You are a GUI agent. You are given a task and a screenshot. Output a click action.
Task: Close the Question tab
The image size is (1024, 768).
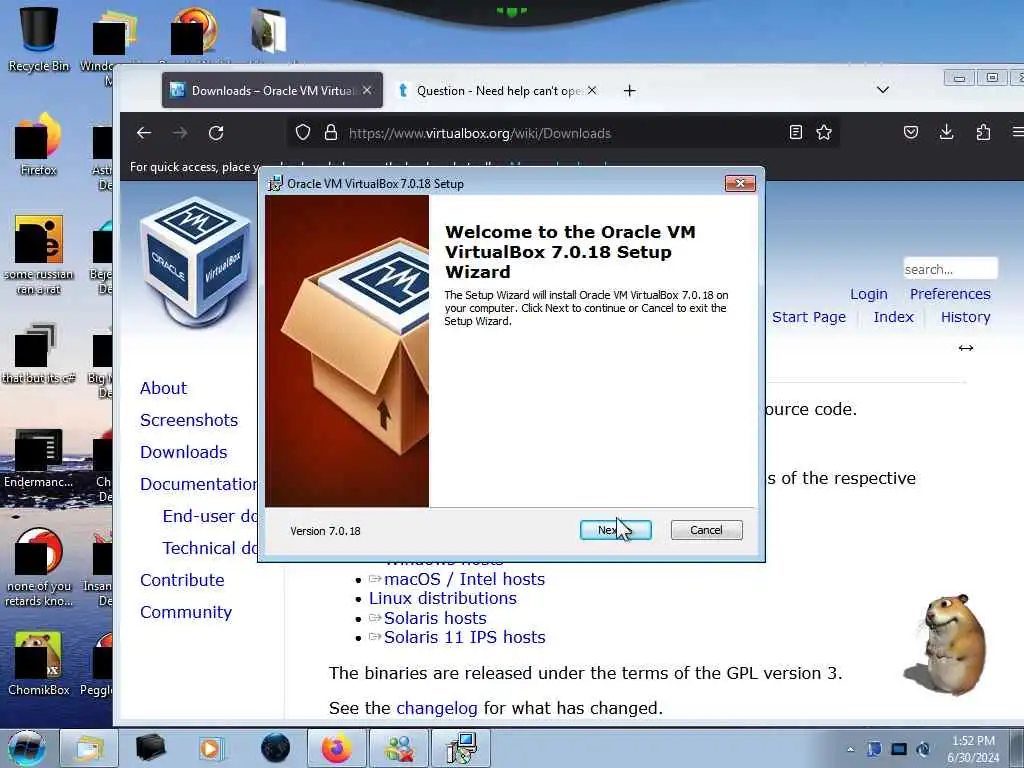(592, 90)
